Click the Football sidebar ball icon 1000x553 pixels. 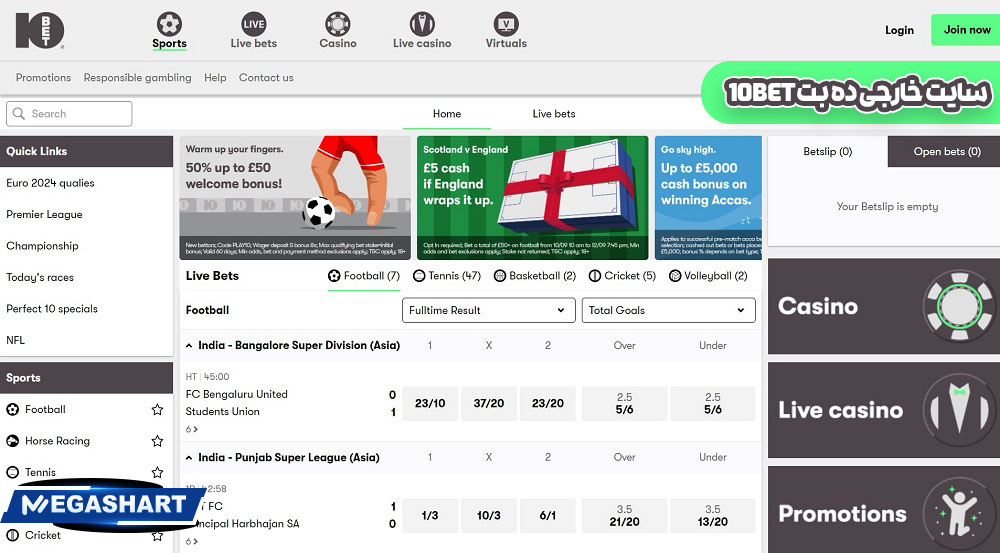click(x=12, y=409)
